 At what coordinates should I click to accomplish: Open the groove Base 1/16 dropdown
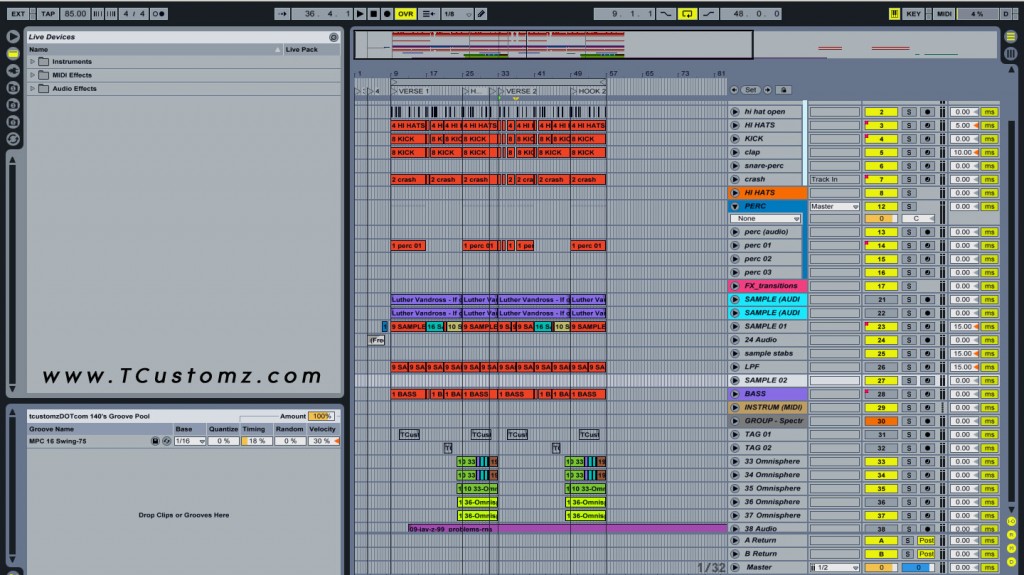190,441
